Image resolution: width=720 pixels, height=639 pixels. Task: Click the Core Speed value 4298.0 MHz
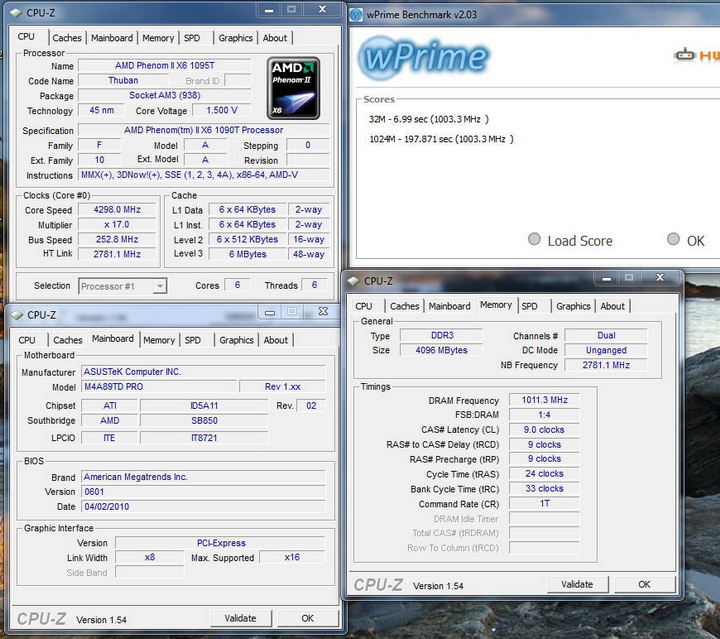pos(117,210)
